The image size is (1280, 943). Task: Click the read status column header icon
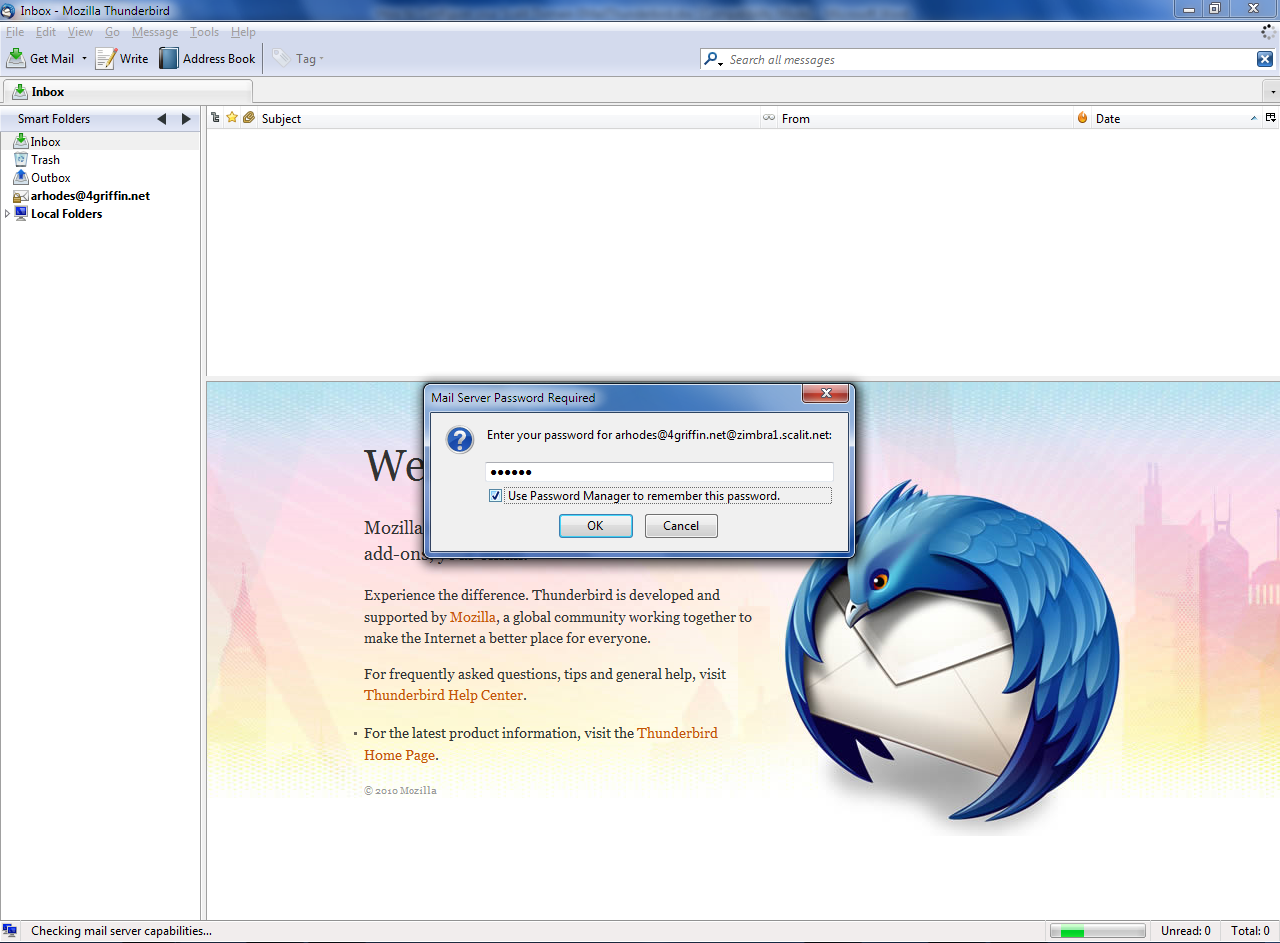tap(769, 118)
